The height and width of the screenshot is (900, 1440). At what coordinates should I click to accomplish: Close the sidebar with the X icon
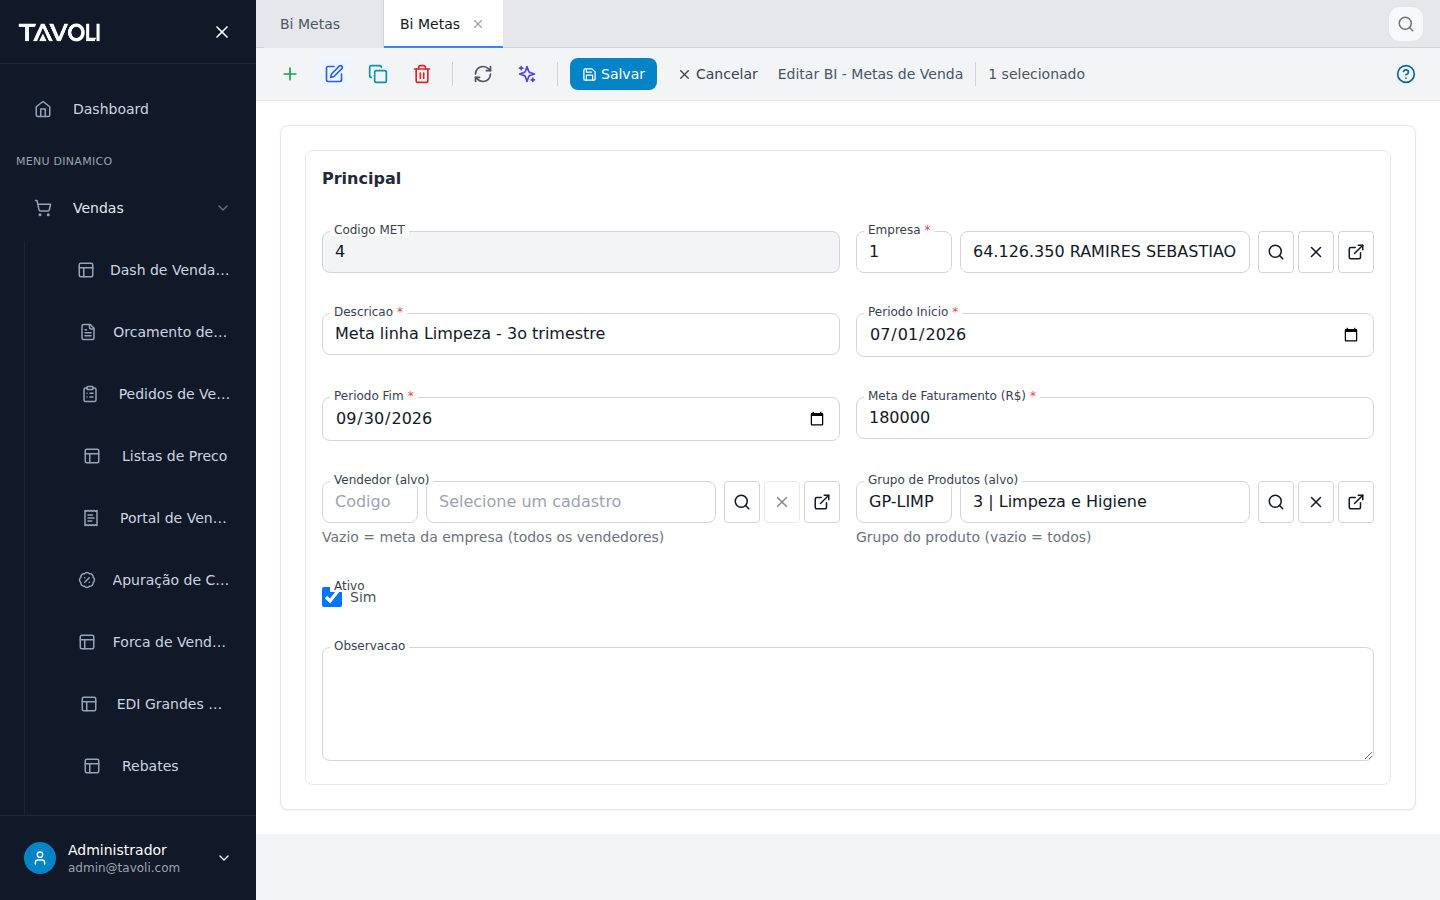tap(222, 32)
